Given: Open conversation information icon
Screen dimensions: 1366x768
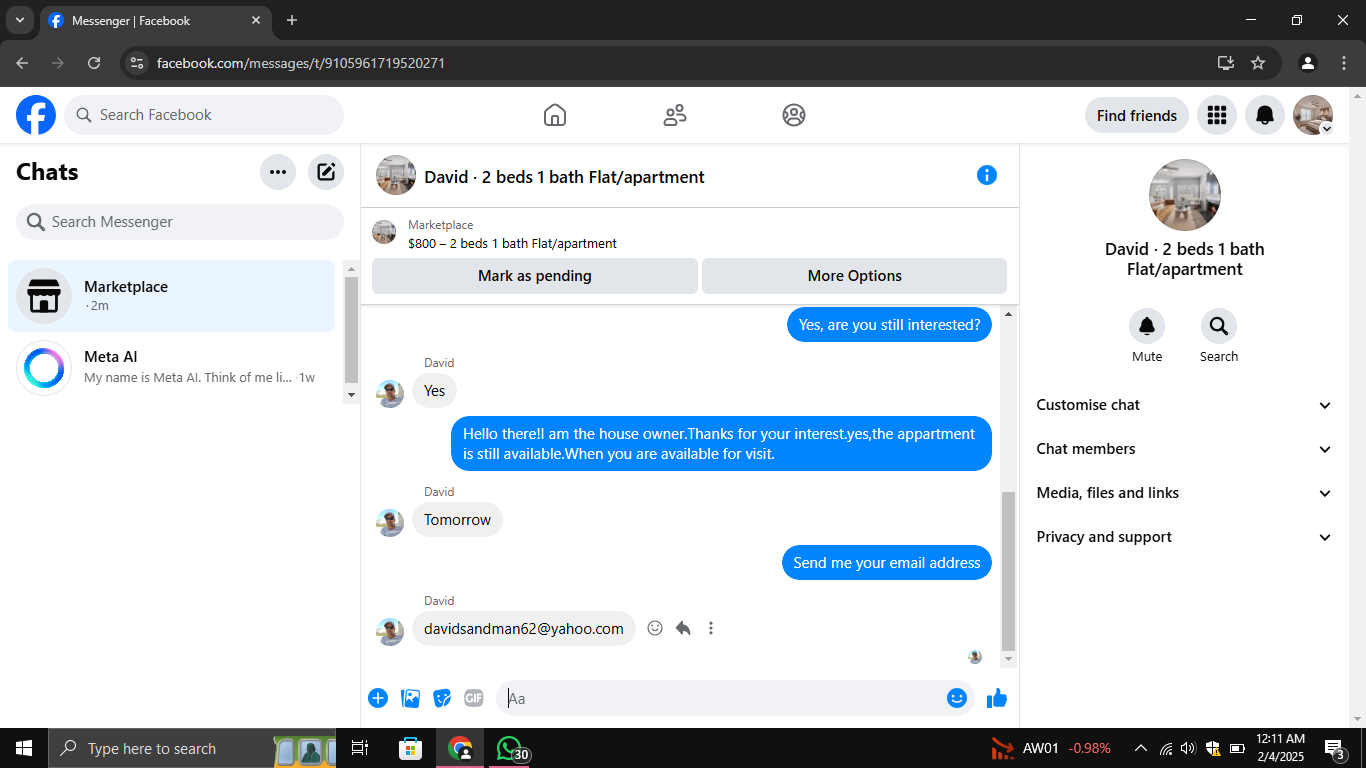Looking at the screenshot, I should point(987,175).
